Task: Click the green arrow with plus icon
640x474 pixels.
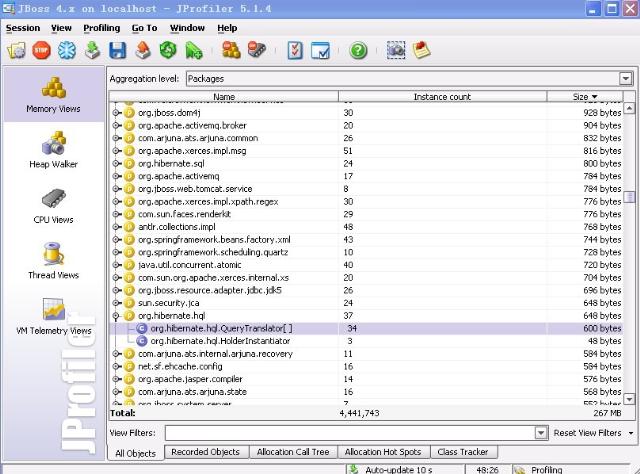Action: pyautogui.click(x=194, y=51)
